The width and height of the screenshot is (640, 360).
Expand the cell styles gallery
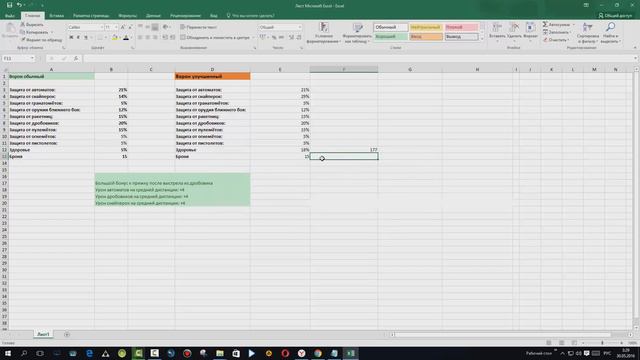pyautogui.click(x=482, y=39)
